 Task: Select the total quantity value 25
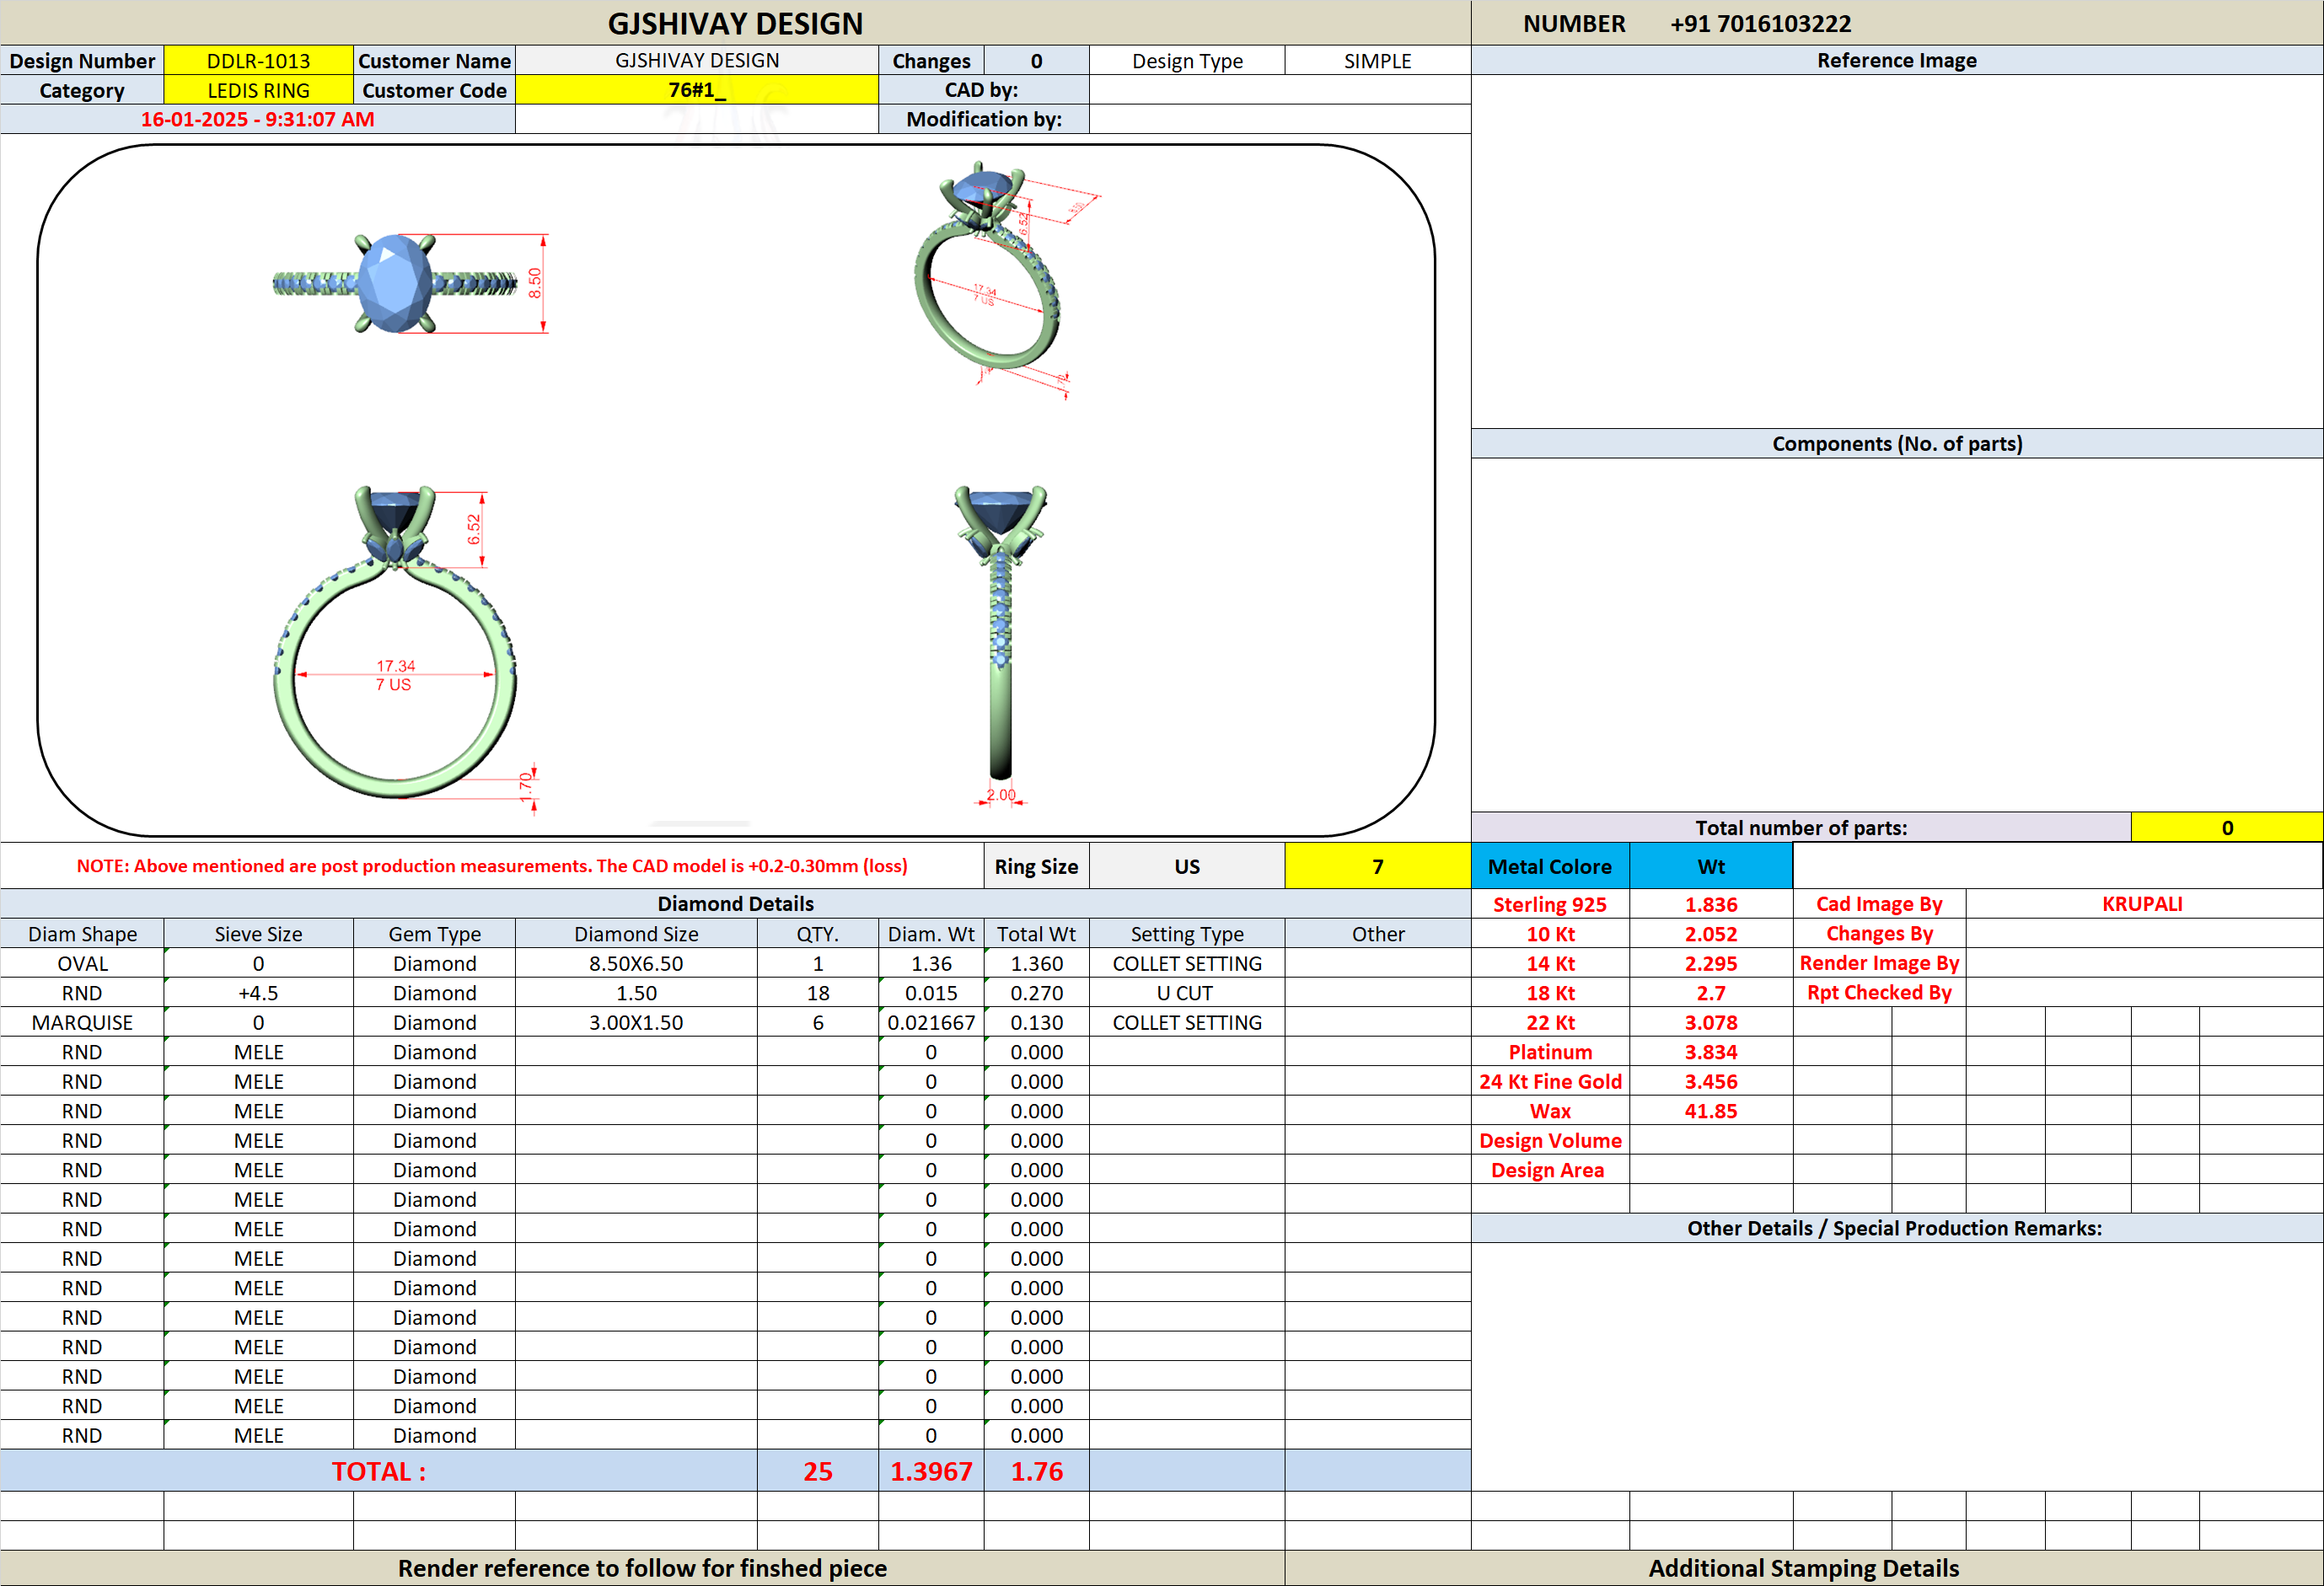tap(818, 1471)
